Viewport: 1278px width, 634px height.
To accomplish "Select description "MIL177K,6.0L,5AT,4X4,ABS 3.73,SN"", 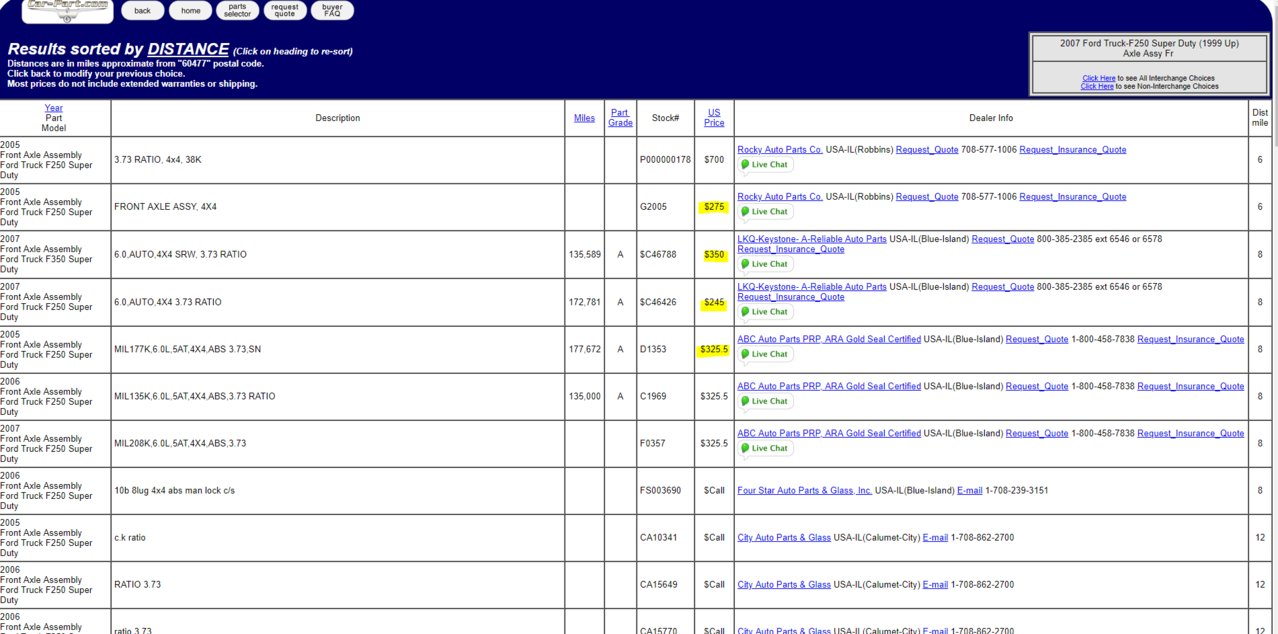I will click(187, 349).
